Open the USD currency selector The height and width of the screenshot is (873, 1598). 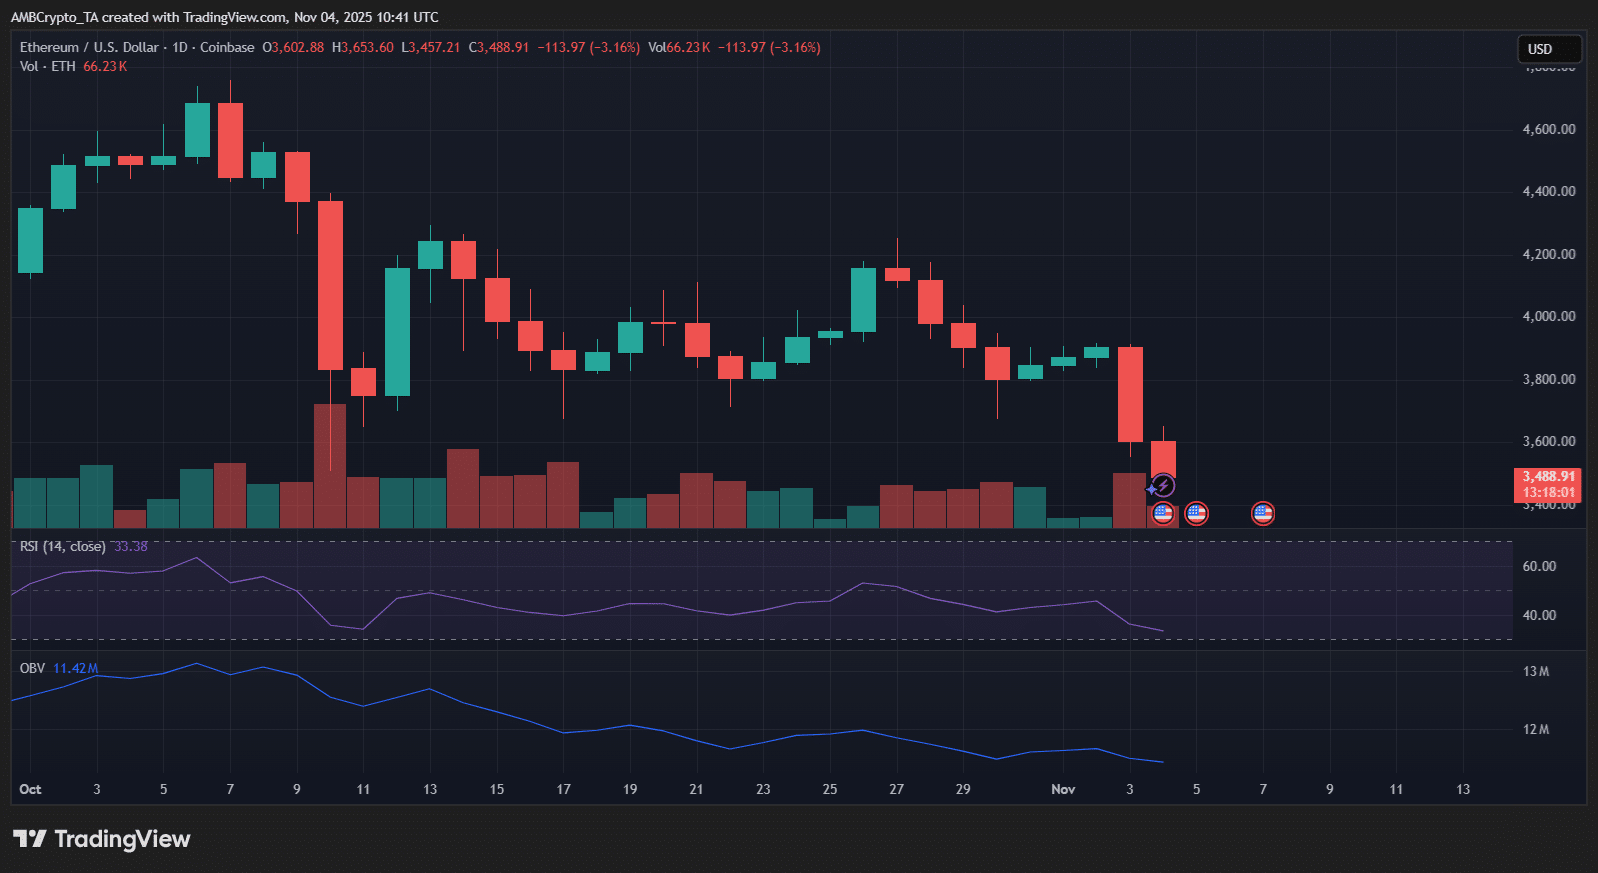(x=1548, y=49)
